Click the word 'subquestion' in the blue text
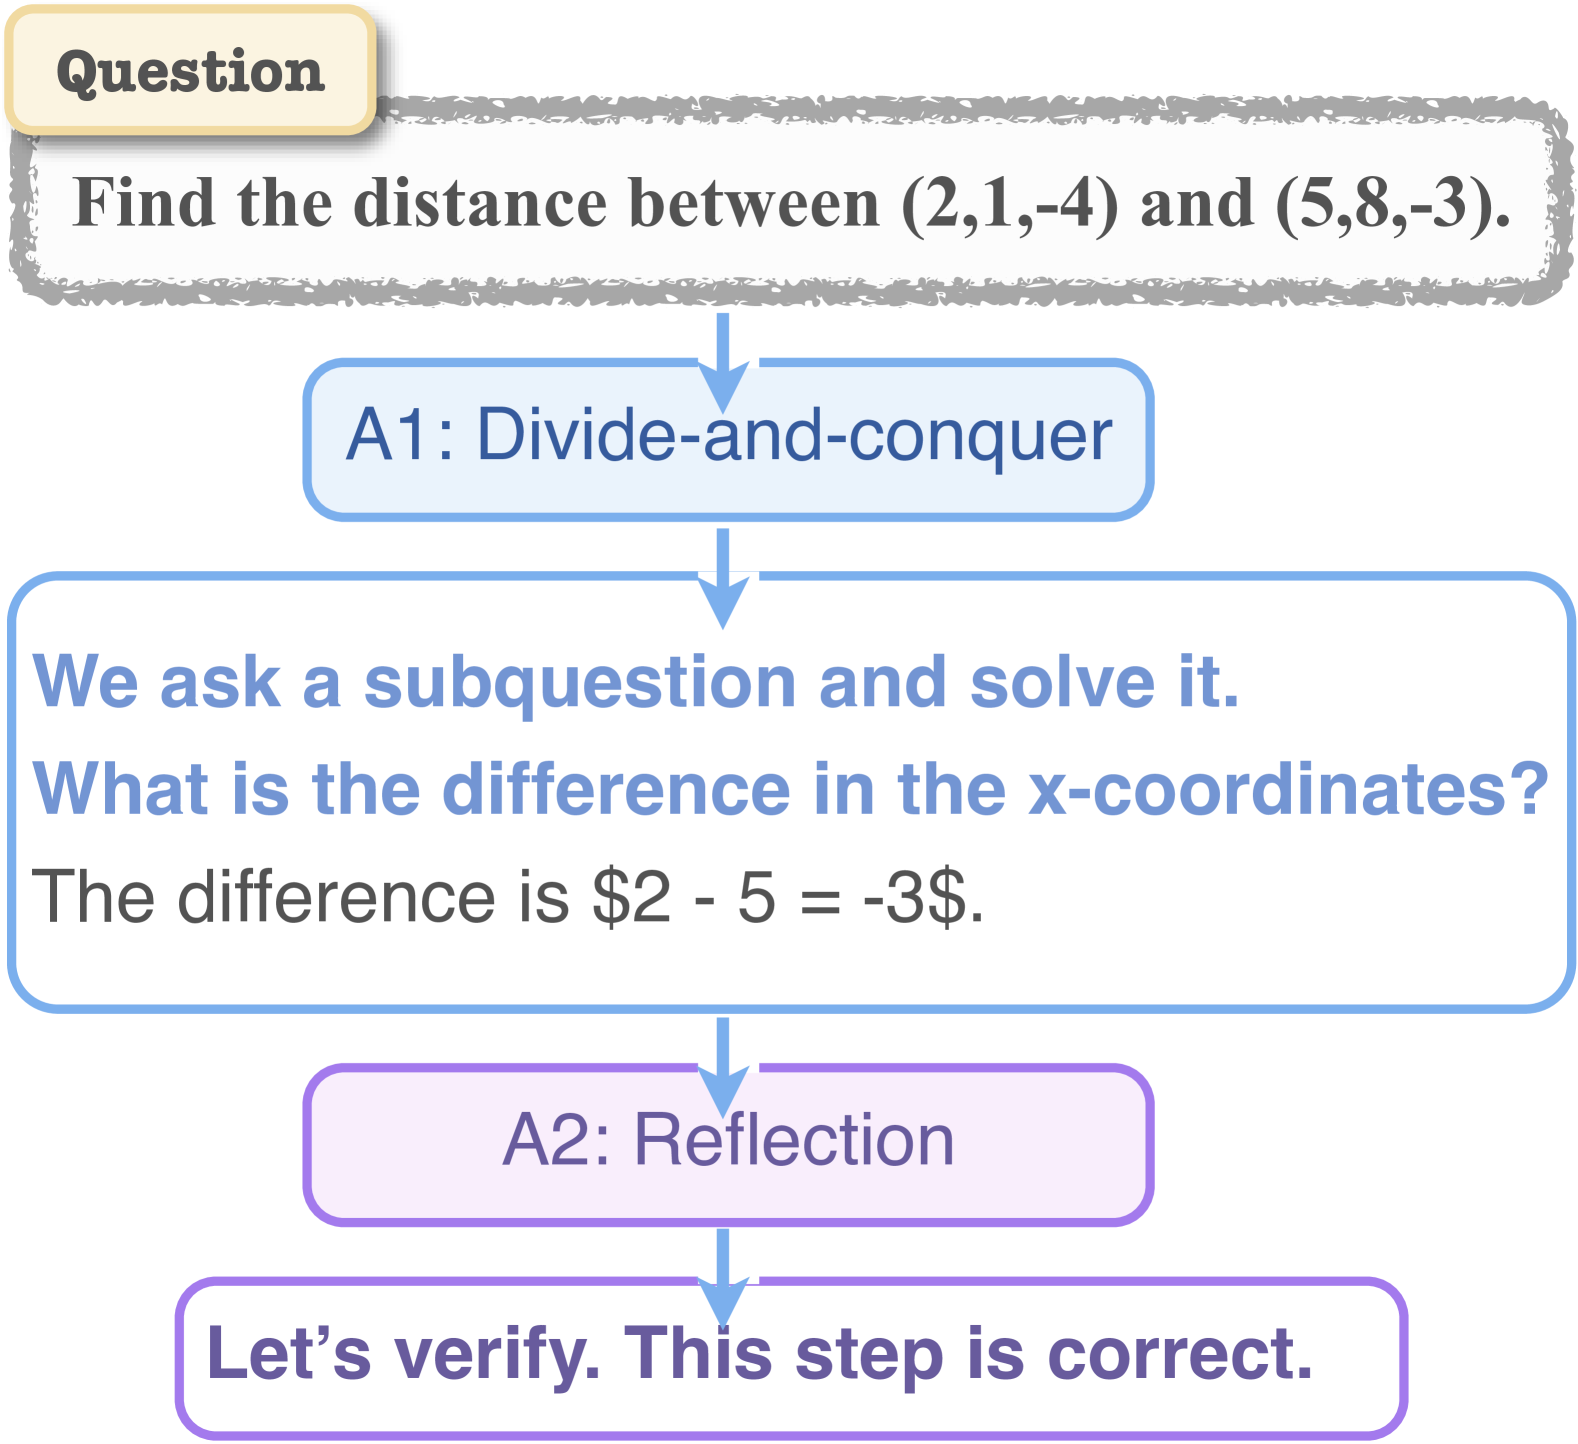1578x1444 pixels. pos(580,683)
